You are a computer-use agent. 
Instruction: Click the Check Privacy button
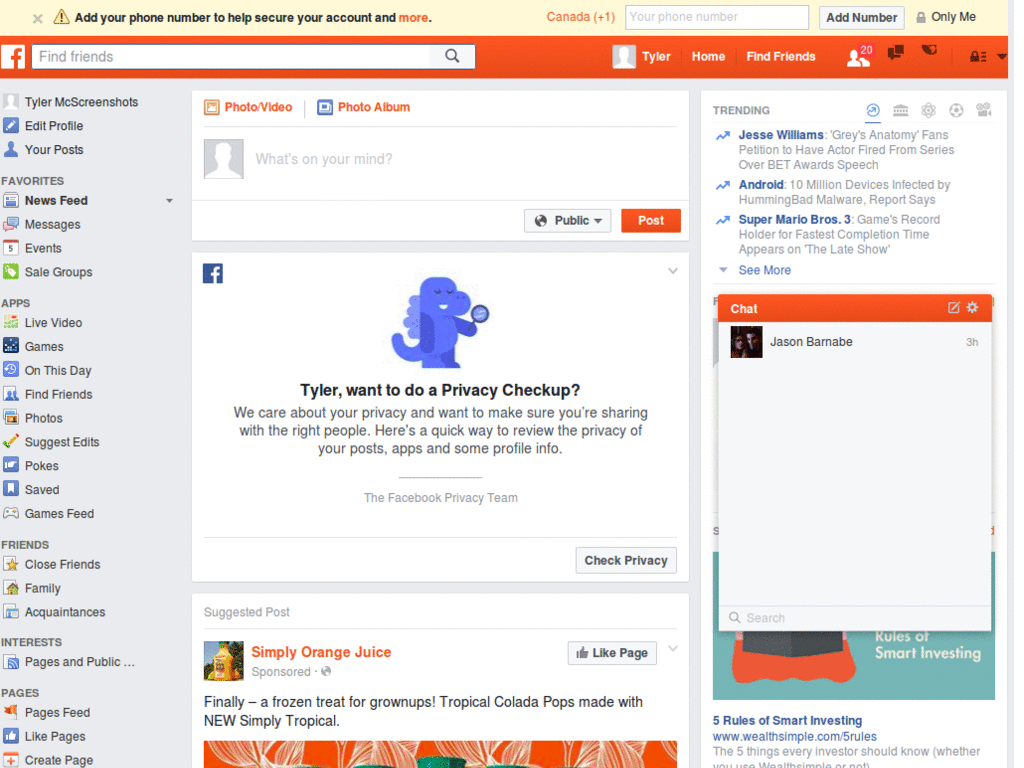(x=626, y=560)
